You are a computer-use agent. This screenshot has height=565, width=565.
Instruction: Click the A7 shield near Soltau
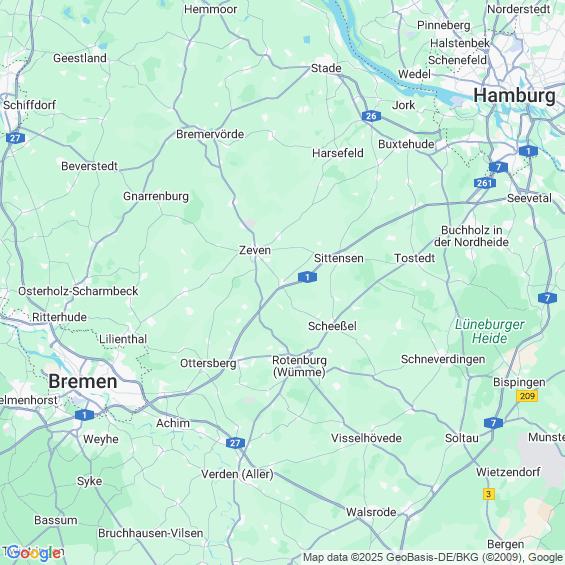coord(493,423)
